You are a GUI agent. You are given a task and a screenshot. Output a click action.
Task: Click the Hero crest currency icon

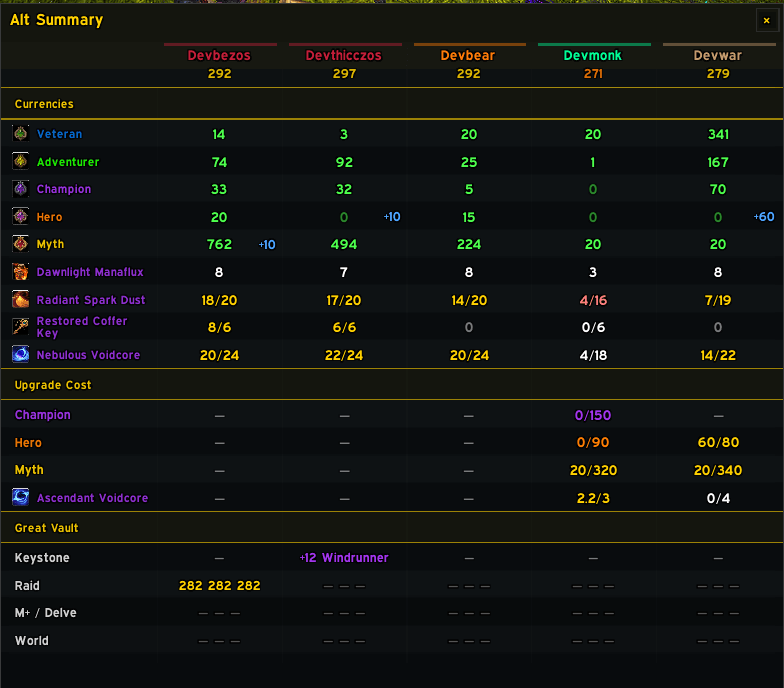click(x=20, y=216)
